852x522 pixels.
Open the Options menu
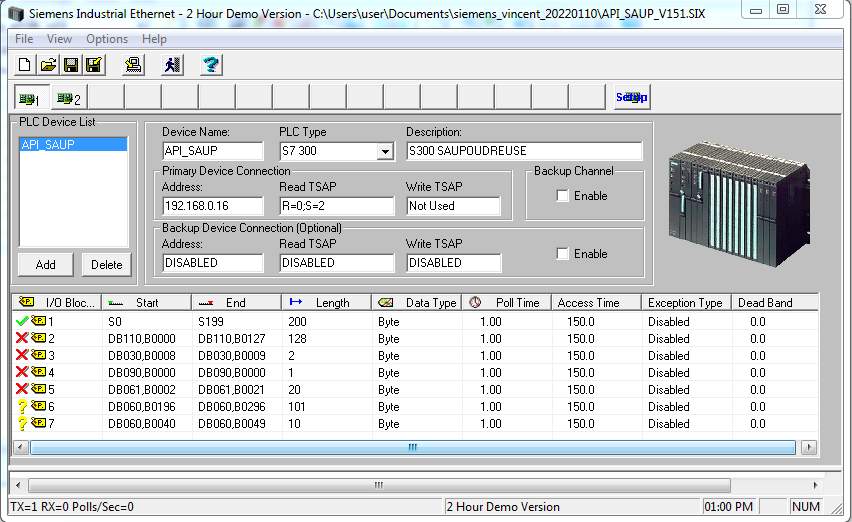(x=107, y=39)
